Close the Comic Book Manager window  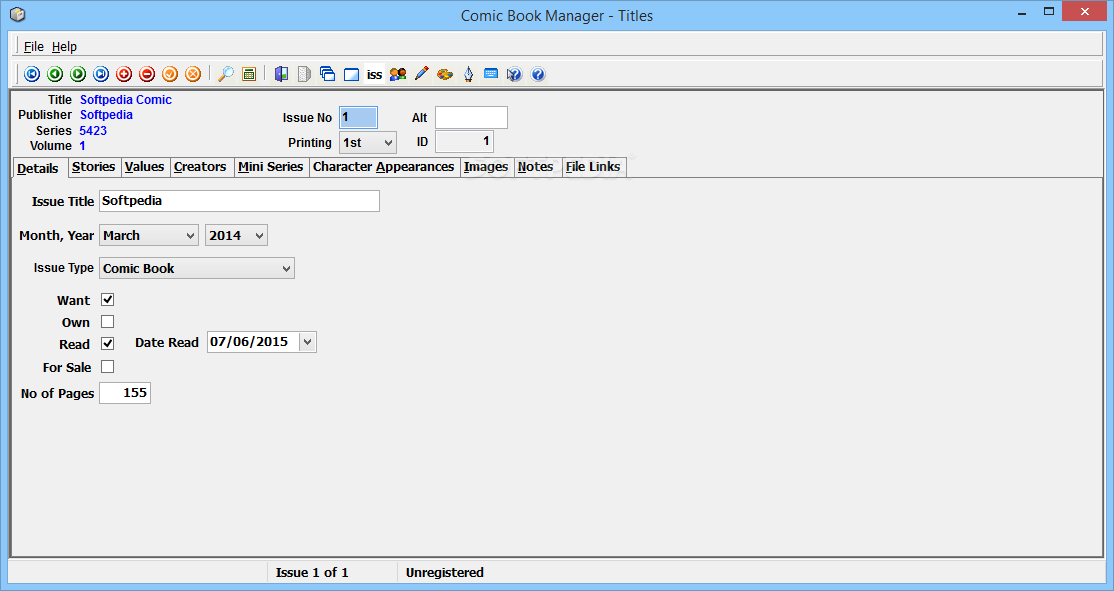tap(1085, 11)
